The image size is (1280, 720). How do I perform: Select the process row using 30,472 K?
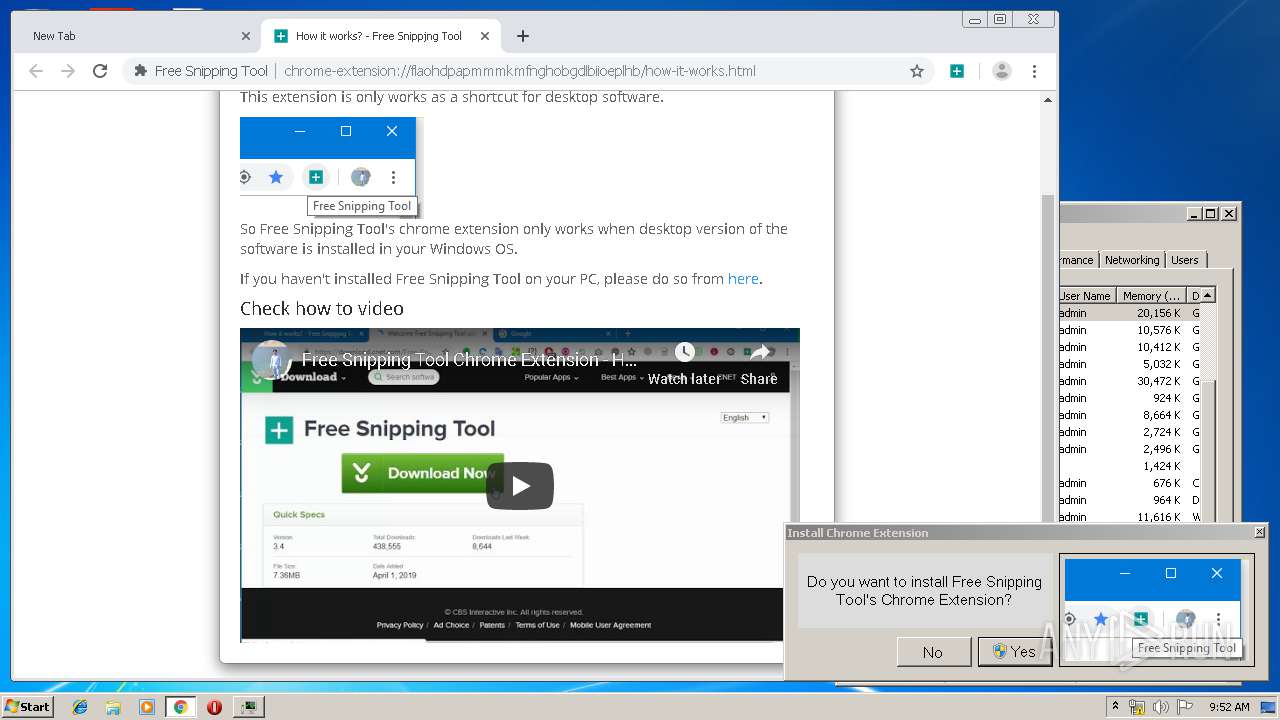point(1130,381)
